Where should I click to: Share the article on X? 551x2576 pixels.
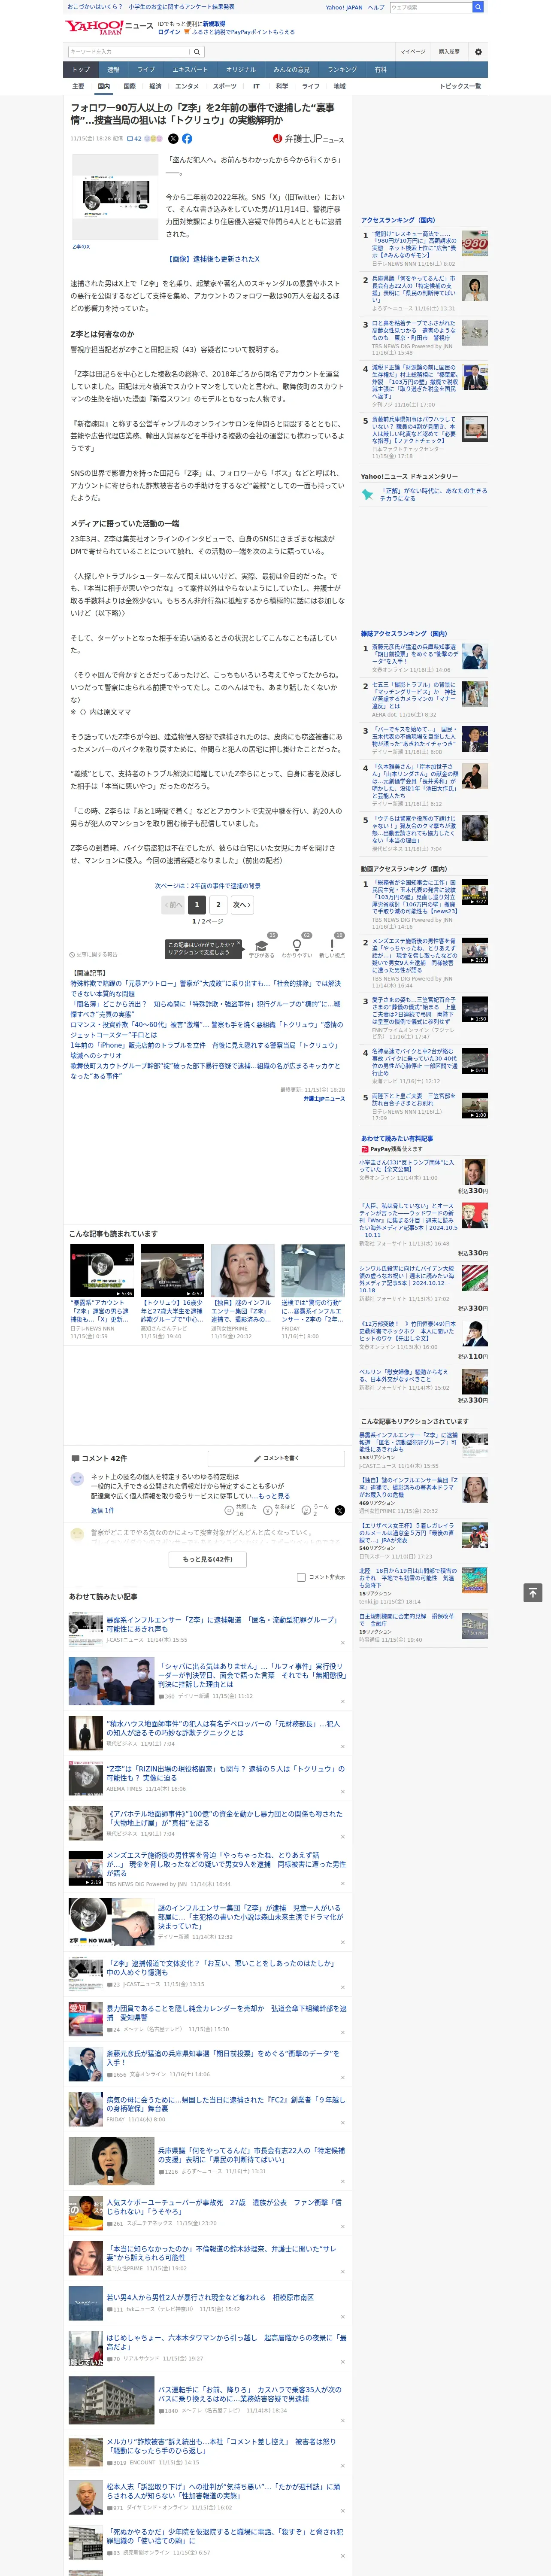click(173, 139)
